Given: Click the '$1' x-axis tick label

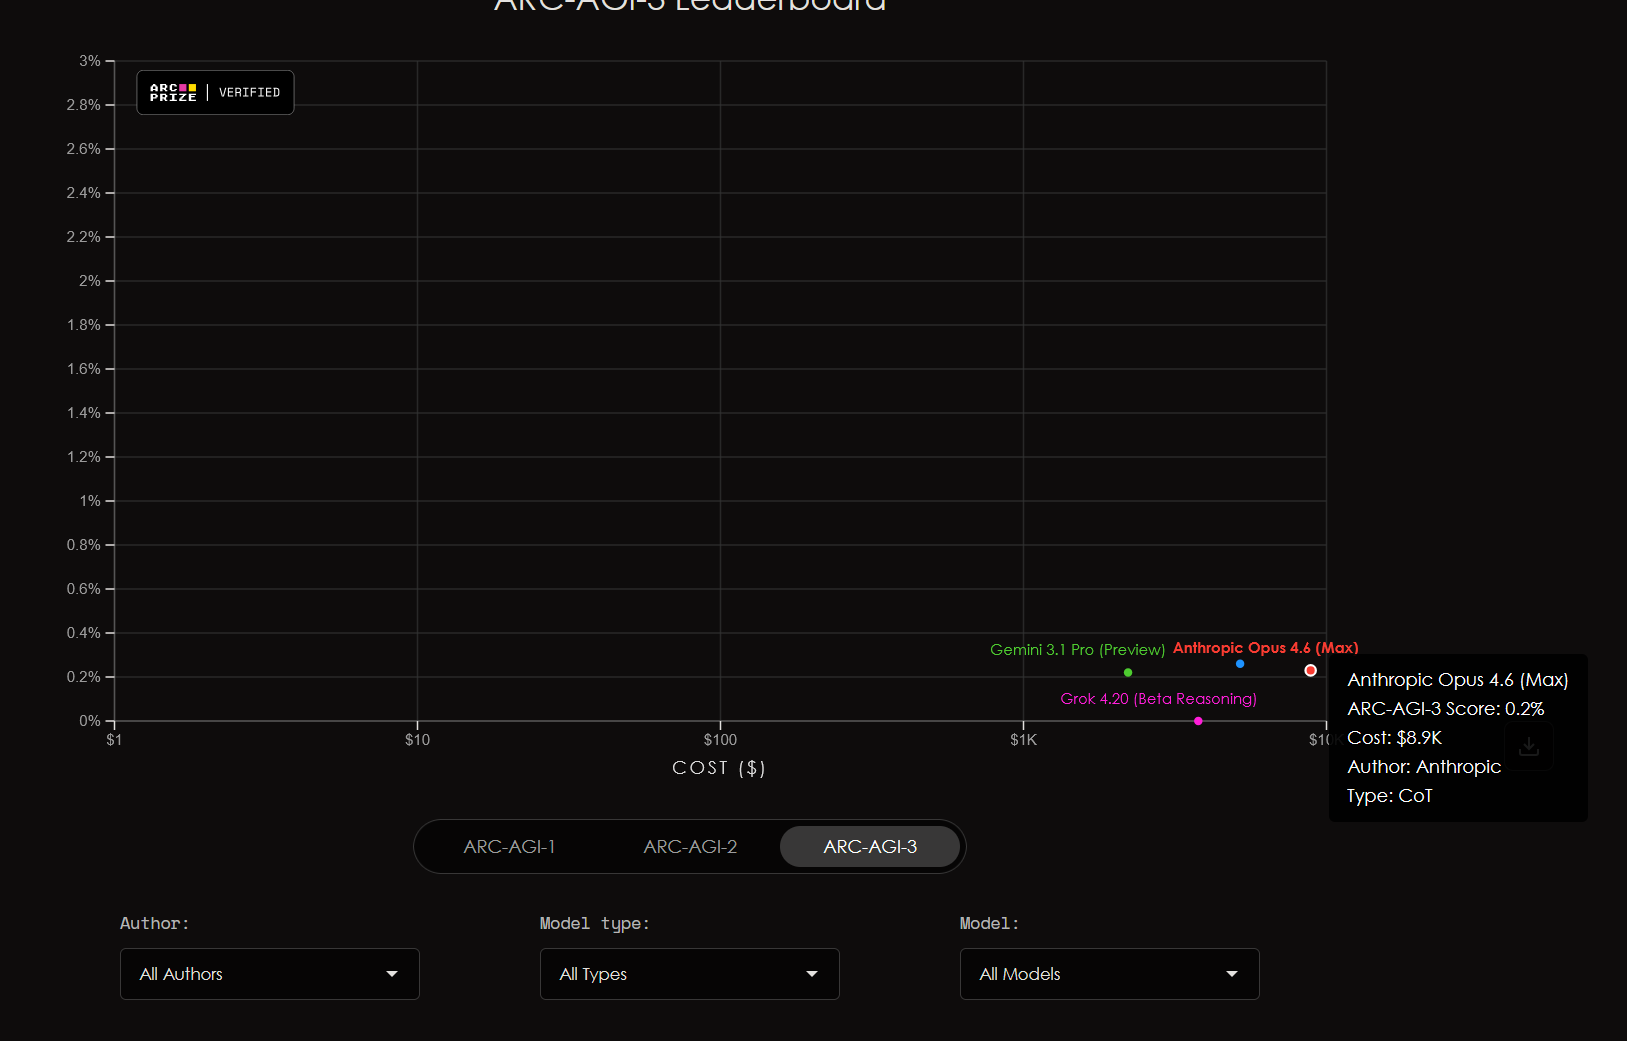Looking at the screenshot, I should [x=114, y=740].
